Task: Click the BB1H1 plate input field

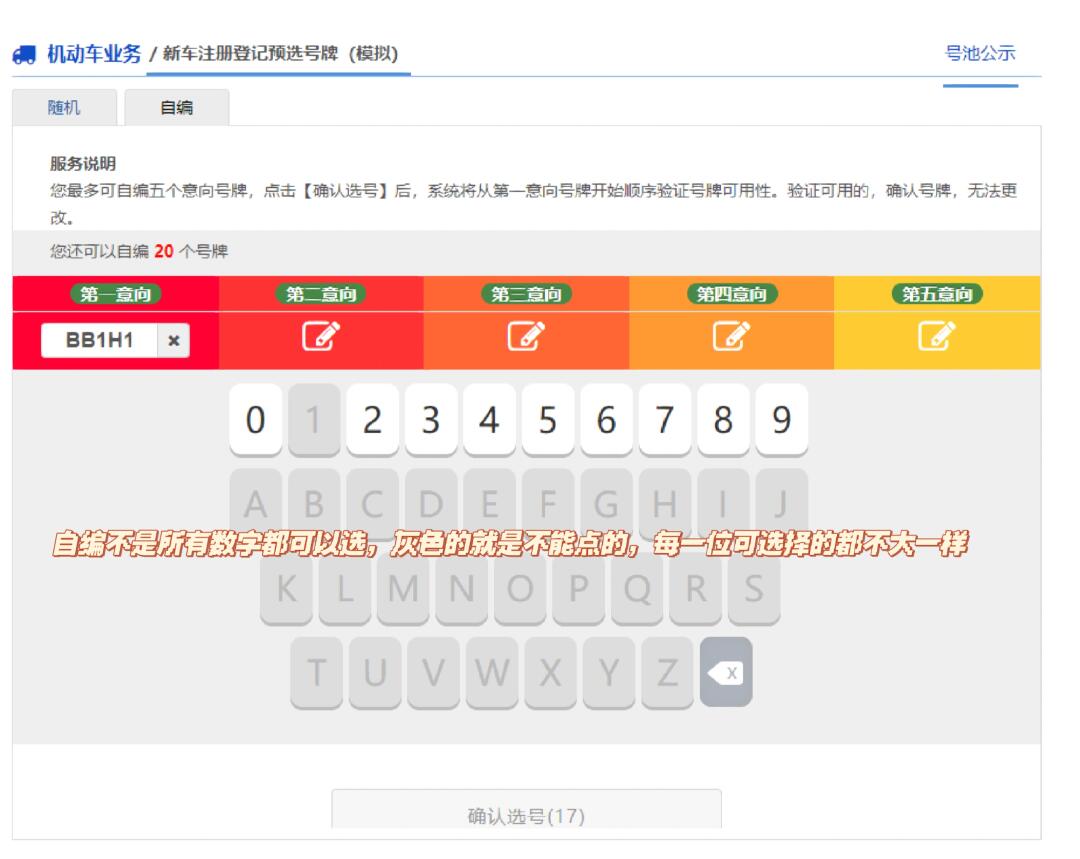Action: 99,340
